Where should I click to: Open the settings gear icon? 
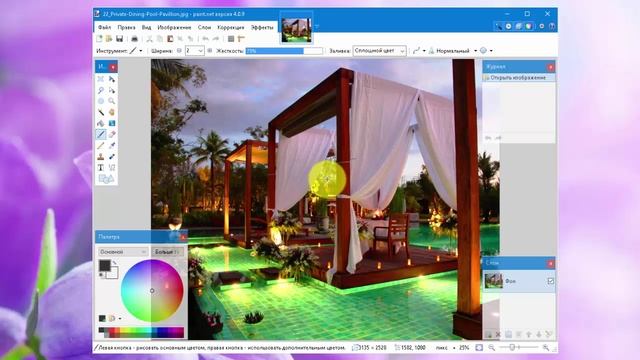coord(542,26)
